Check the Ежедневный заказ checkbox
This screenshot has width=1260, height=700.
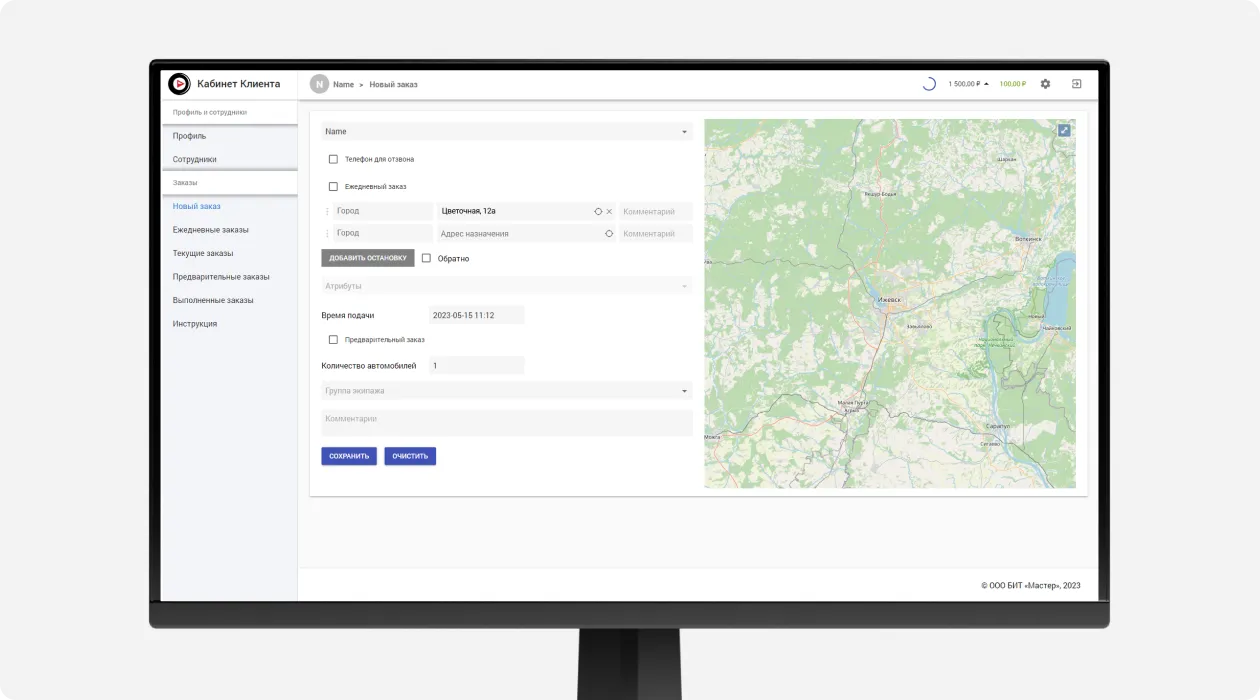(x=333, y=187)
